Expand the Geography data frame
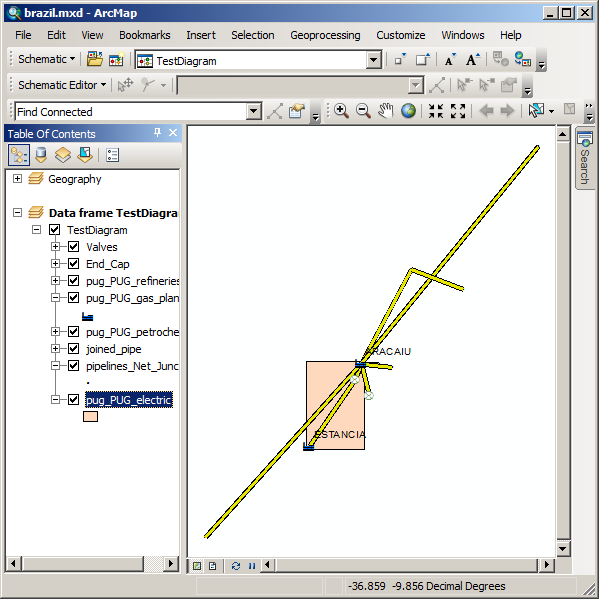Viewport: 599px width, 599px height. 18,178
